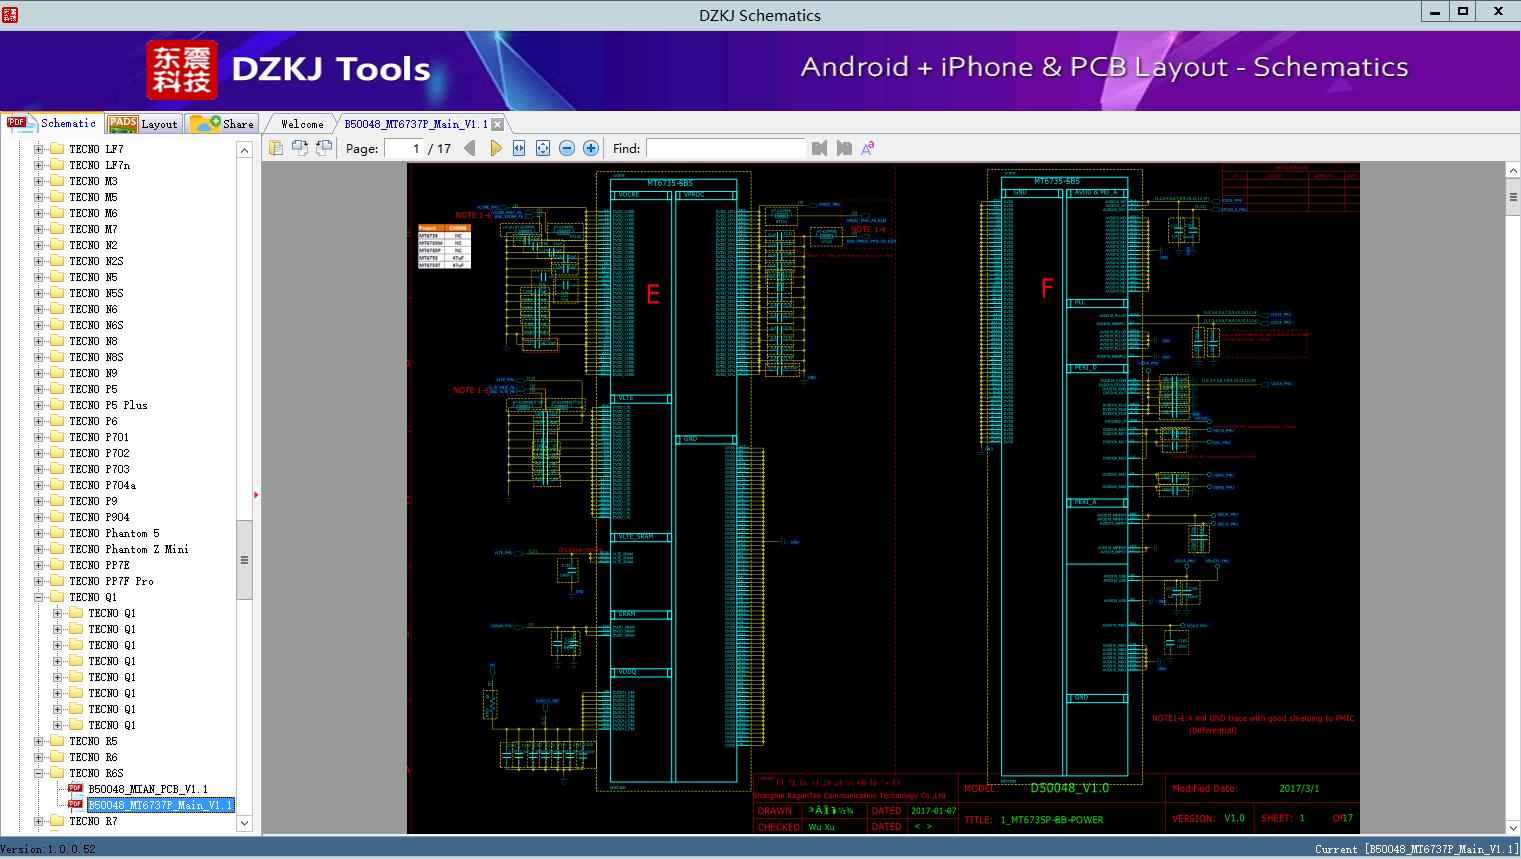Viewport: 1521px width, 859px height.
Task: Go to the next page arrow
Action: [495, 148]
